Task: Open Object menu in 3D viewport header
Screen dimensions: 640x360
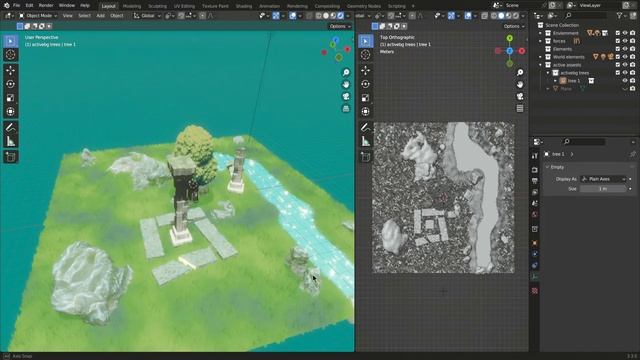Action: coord(116,16)
